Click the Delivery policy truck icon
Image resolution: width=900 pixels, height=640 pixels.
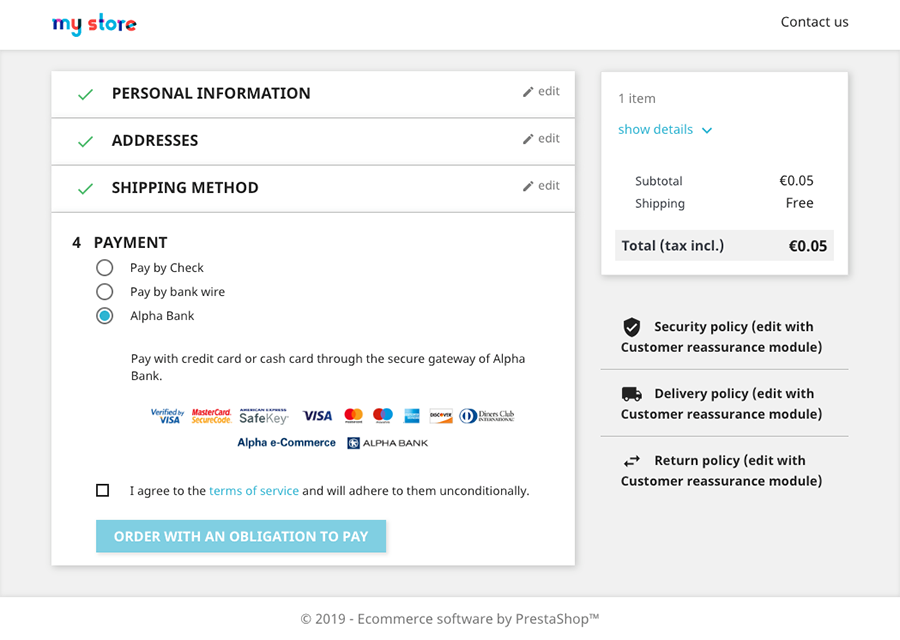click(632, 394)
